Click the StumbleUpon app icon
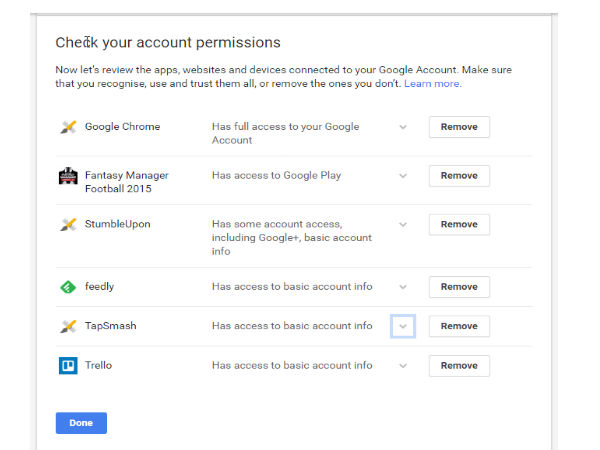 point(68,225)
